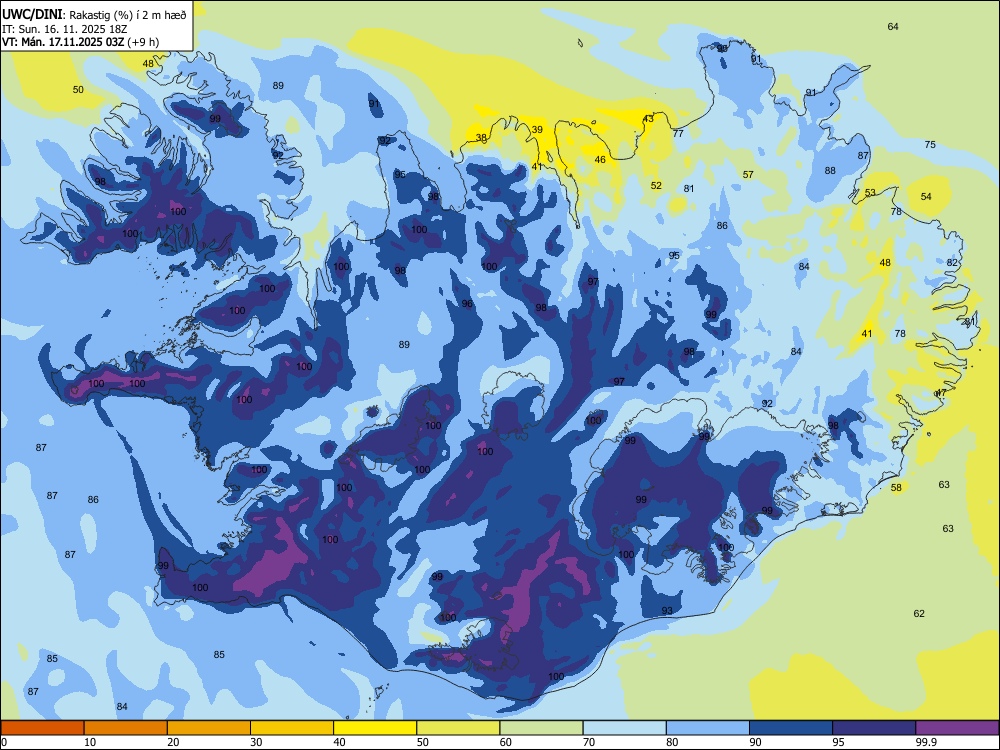Choose the dark blue 90–95 legend swatch
This screenshot has height=750, width=1000.
click(791, 728)
